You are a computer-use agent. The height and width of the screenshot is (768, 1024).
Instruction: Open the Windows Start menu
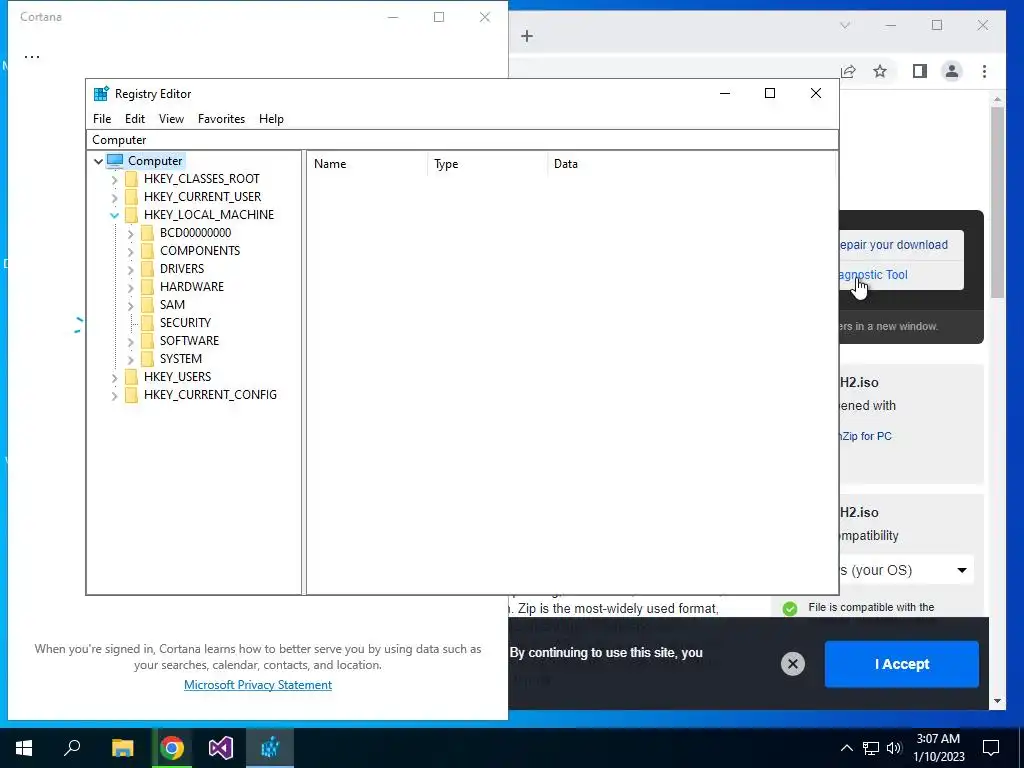(x=24, y=748)
